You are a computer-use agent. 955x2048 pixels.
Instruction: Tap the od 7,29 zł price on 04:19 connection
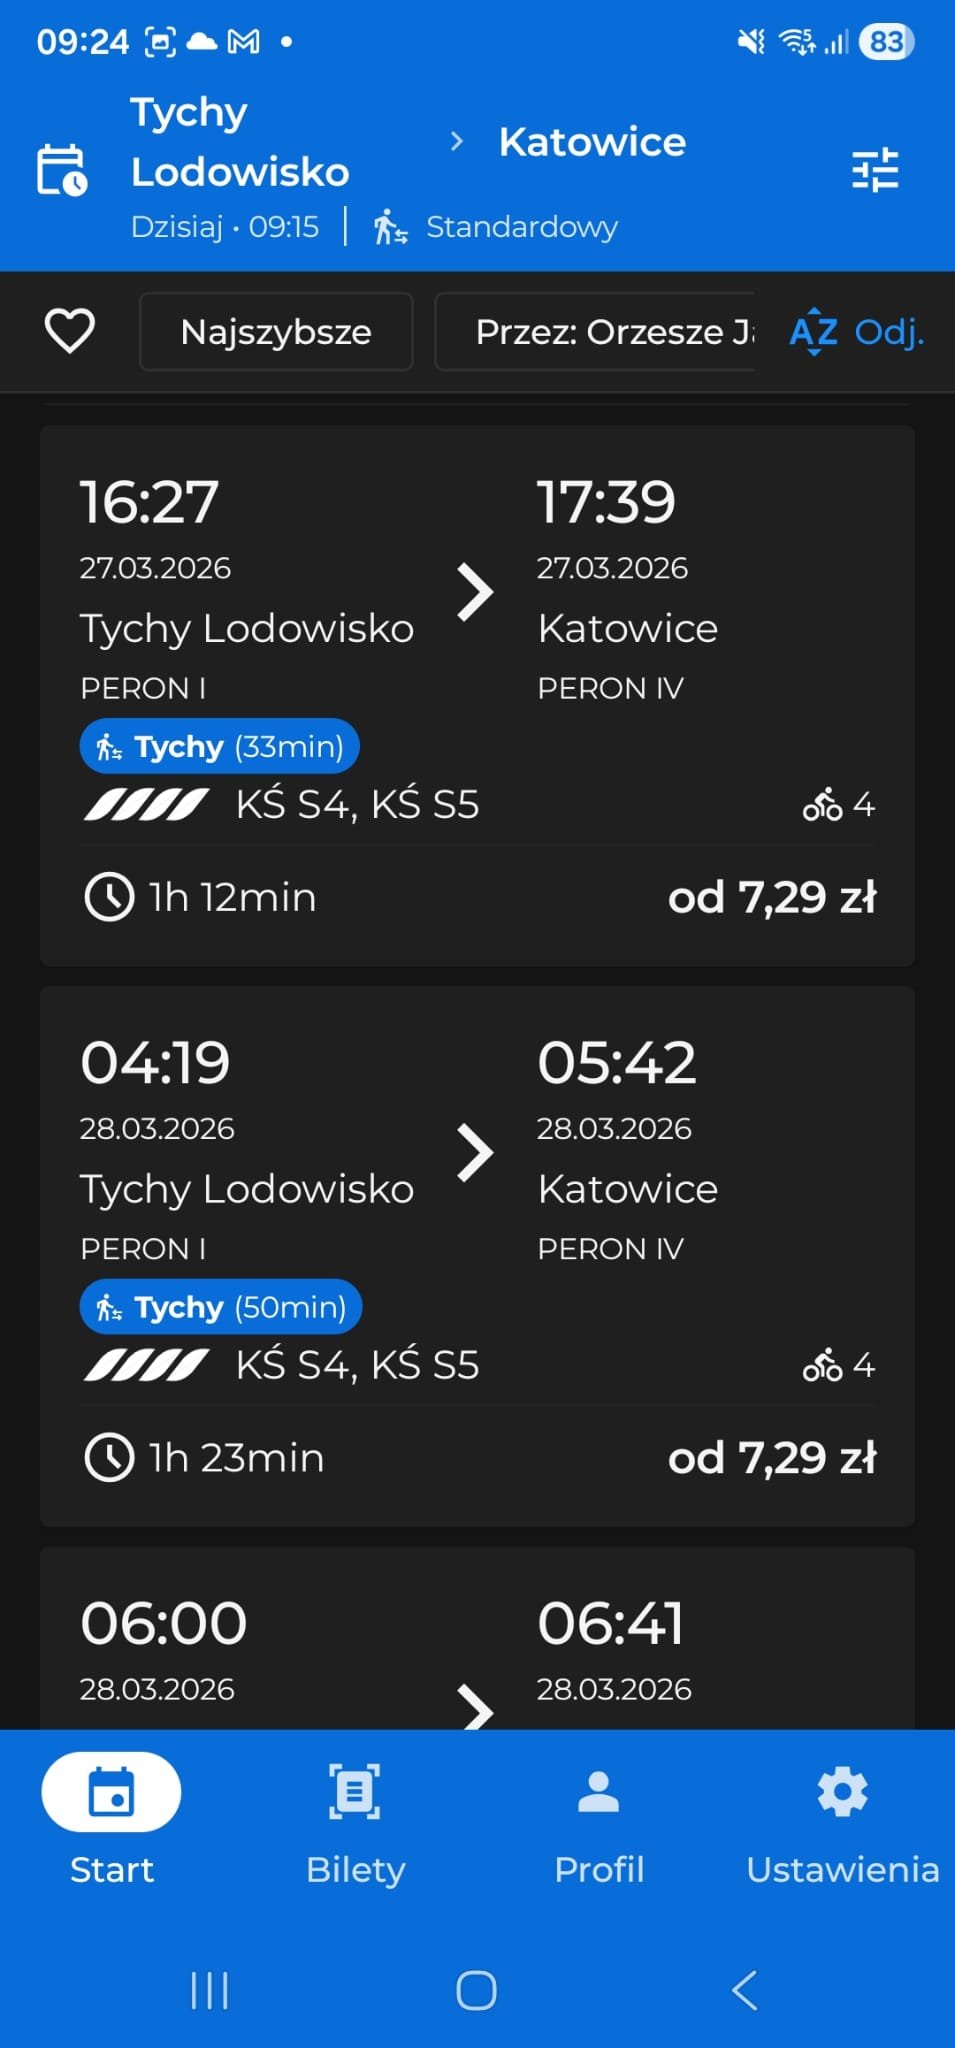pyautogui.click(x=772, y=1458)
